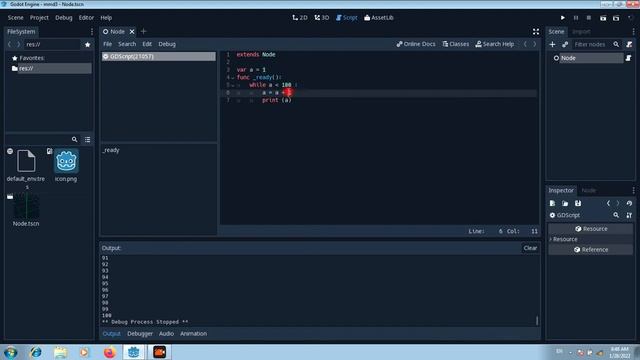The height and width of the screenshot is (360, 640).
Task: Pause the running scene
Action: coord(576,18)
